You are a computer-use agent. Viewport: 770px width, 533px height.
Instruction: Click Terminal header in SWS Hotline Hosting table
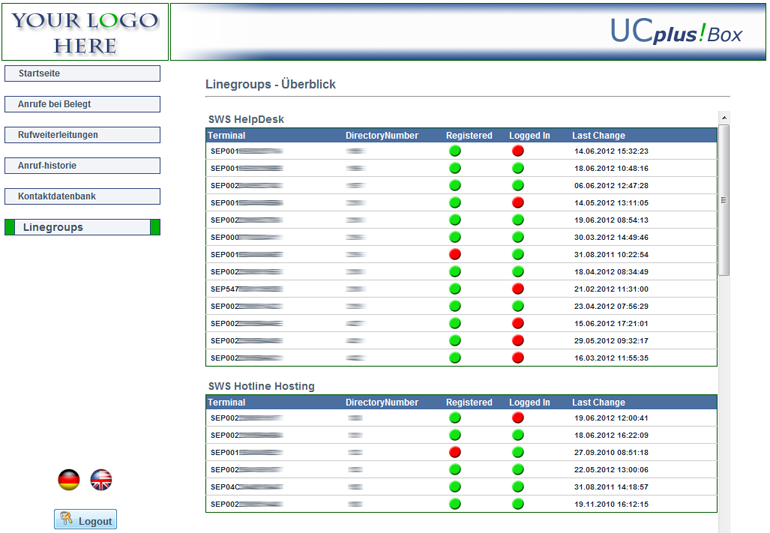pyautogui.click(x=226, y=402)
